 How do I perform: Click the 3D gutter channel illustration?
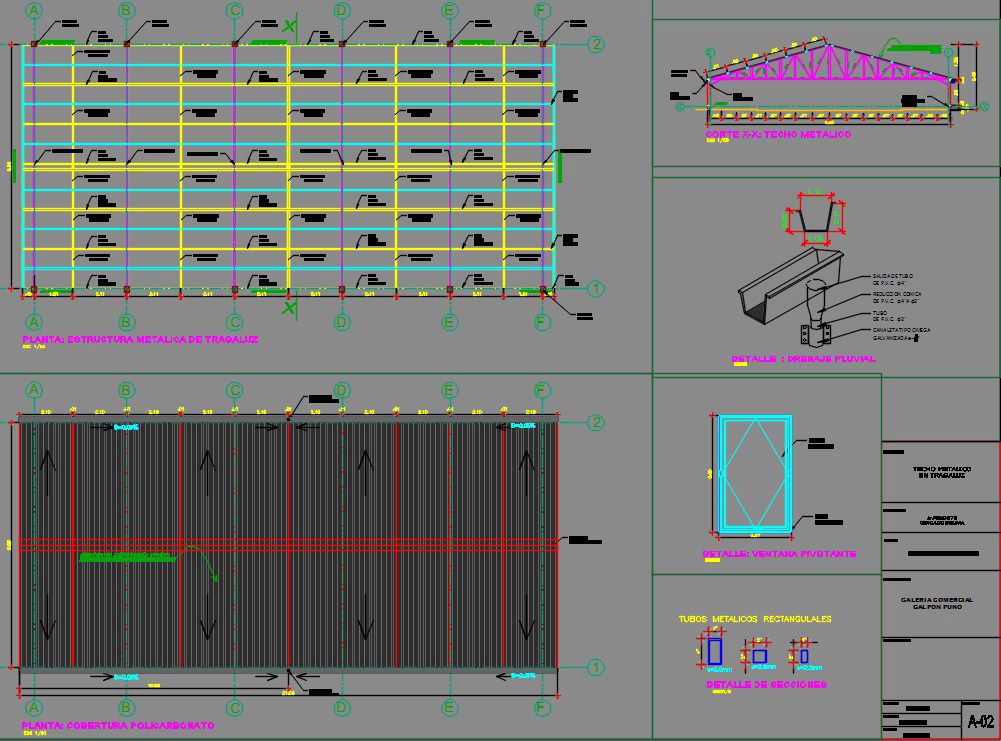pyautogui.click(x=790, y=286)
